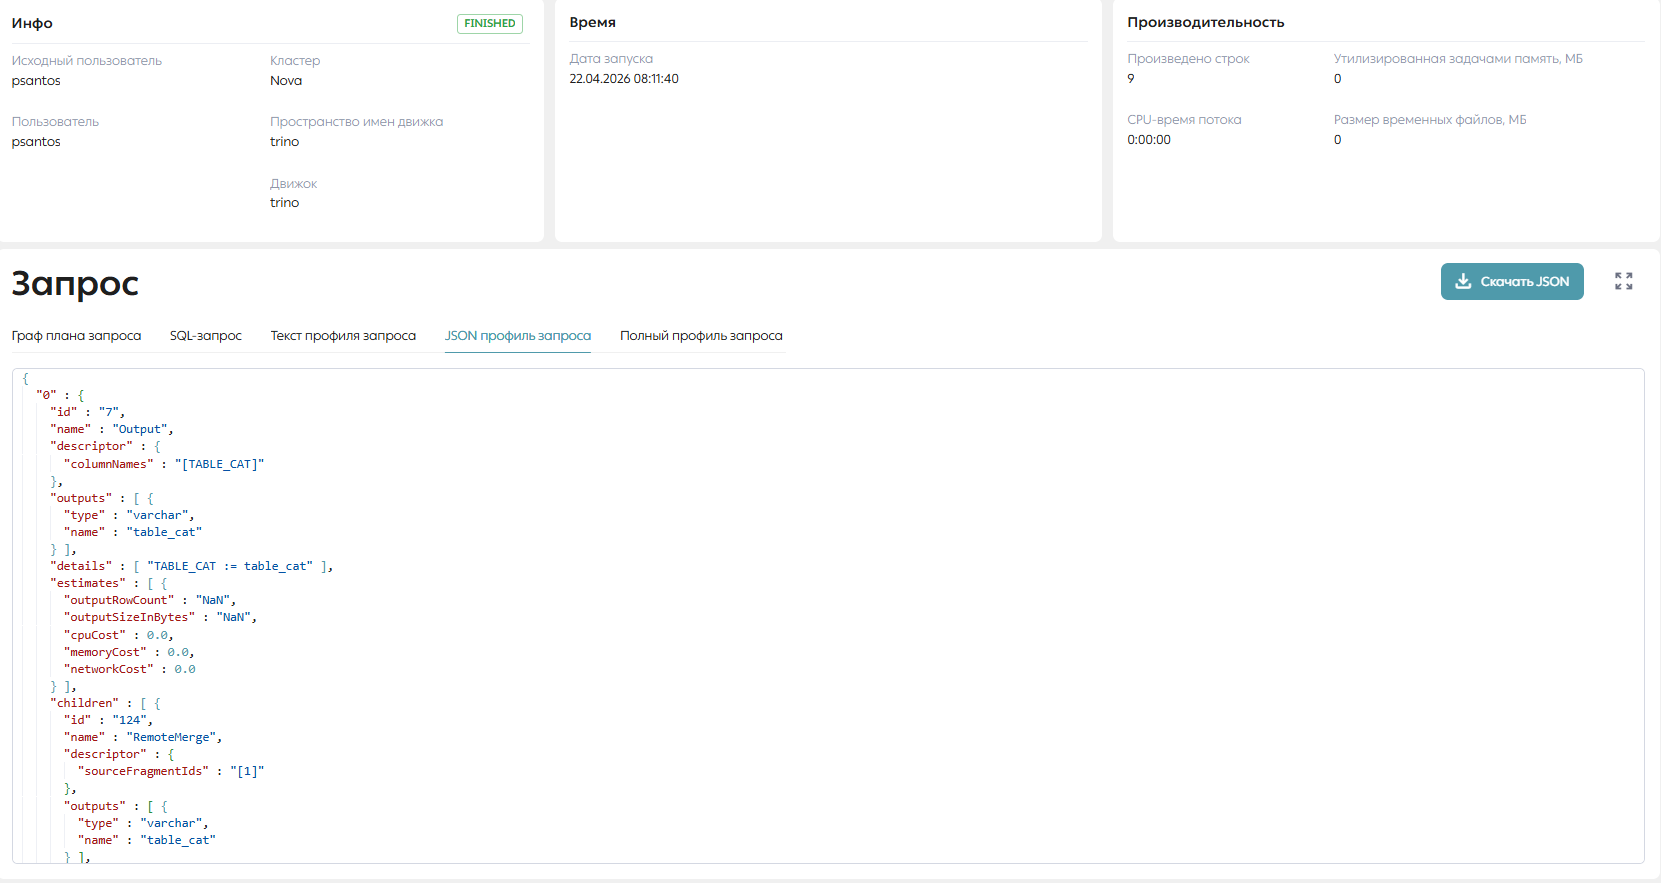The width and height of the screenshot is (1661, 883).
Task: Click psantos under Исходный пользователь
Action: point(36,81)
